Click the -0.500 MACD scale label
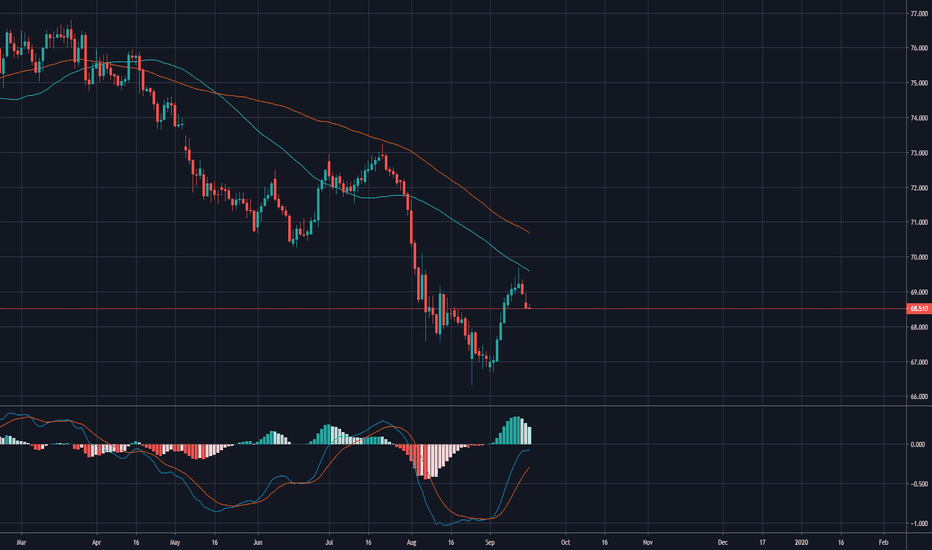Screen dimensions: 932x550 click(917, 484)
